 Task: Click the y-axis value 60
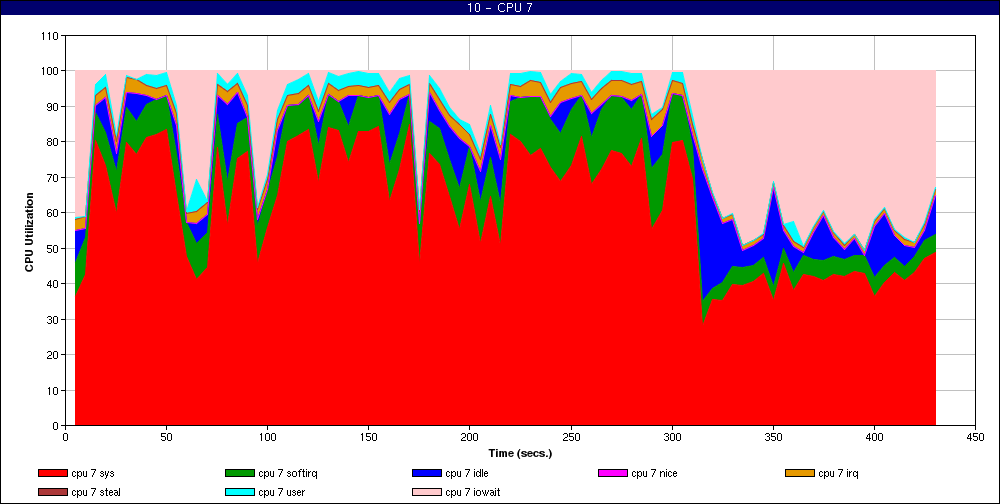[x=54, y=213]
